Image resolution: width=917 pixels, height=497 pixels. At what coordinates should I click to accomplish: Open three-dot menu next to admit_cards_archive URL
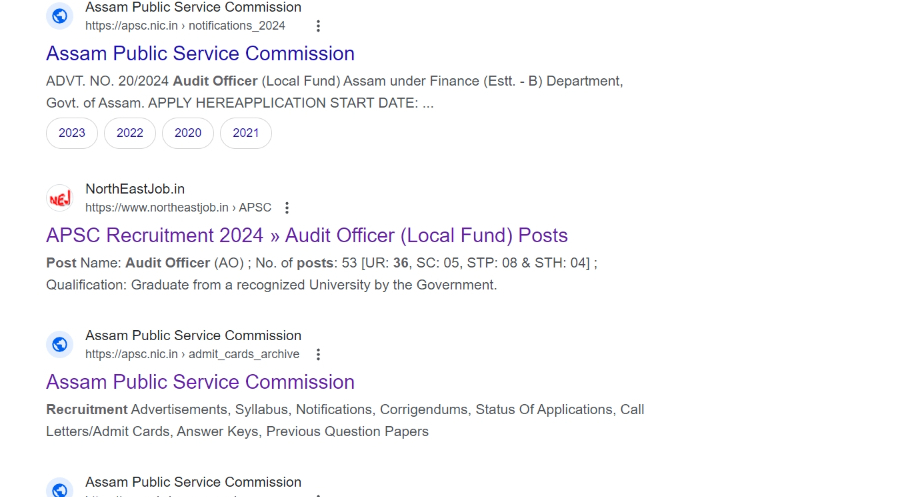(x=318, y=354)
